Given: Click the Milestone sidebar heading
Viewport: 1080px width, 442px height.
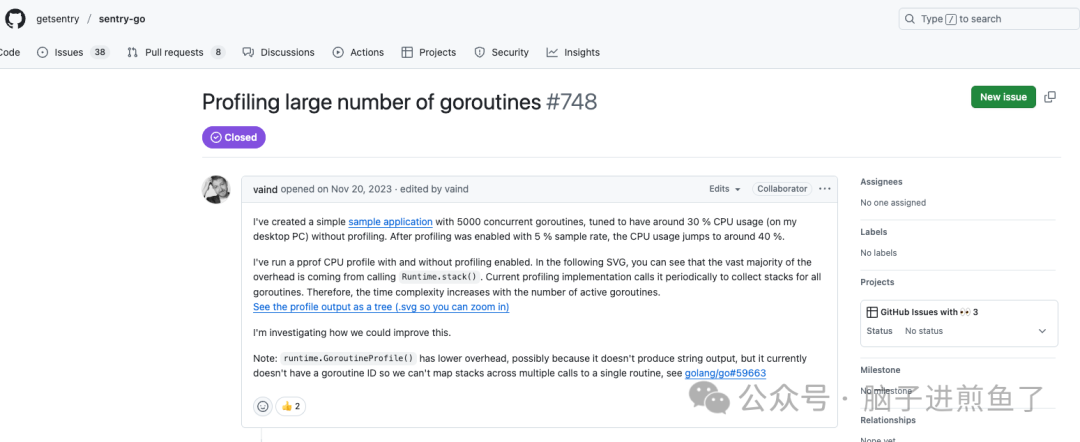Looking at the screenshot, I should pos(880,370).
